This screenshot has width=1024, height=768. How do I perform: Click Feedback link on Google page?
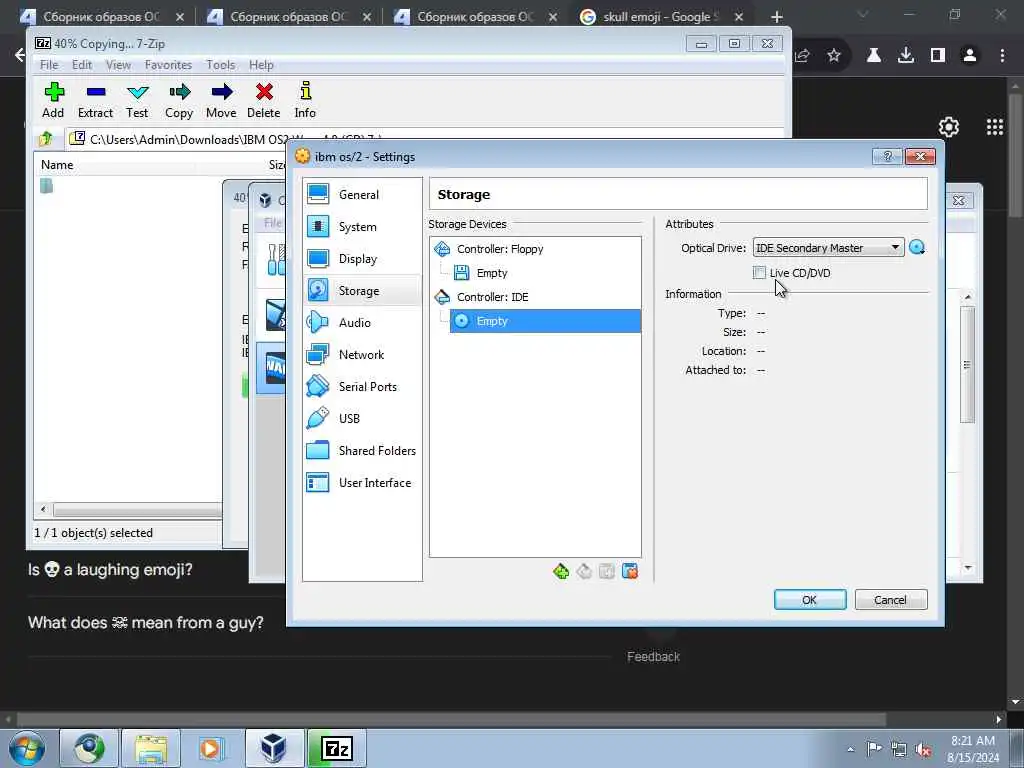(x=653, y=656)
